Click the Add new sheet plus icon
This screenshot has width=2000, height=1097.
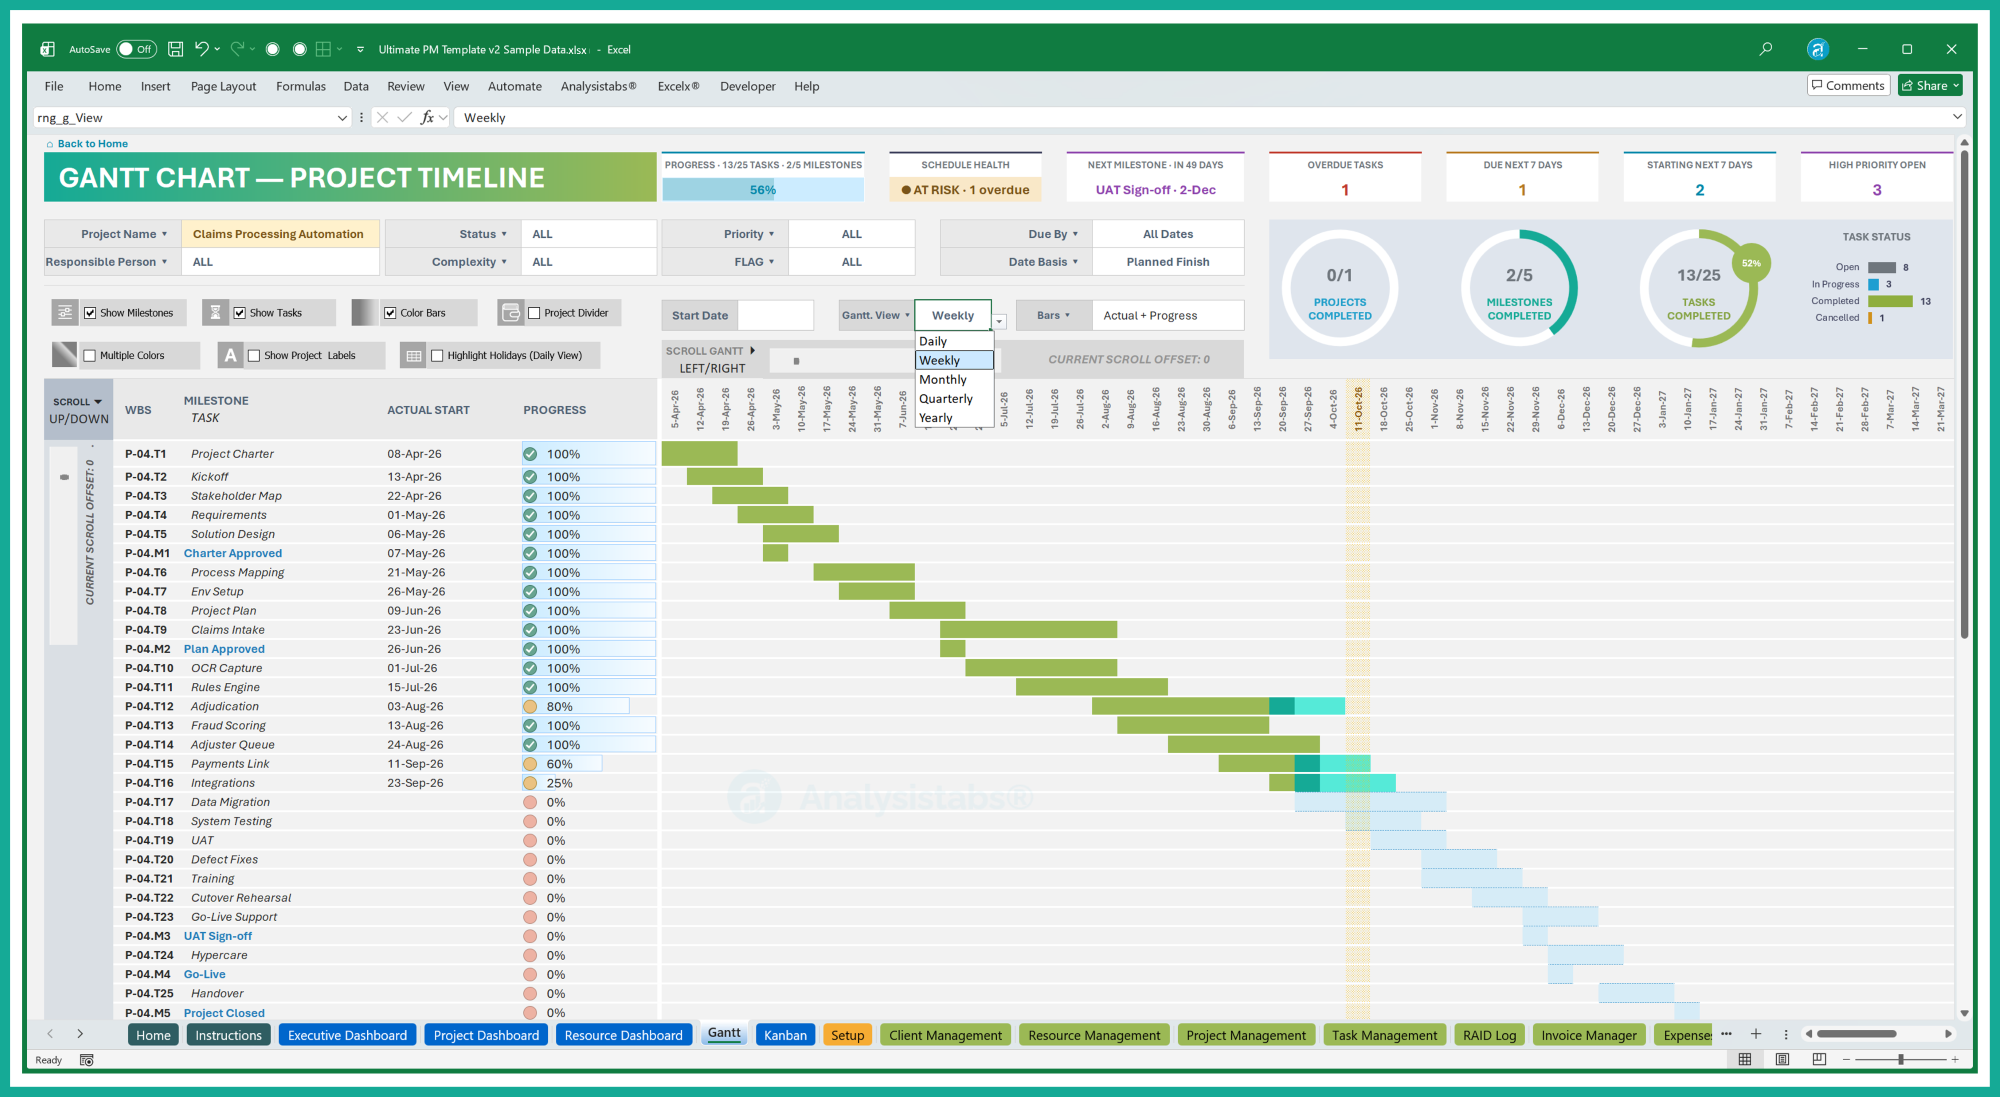click(x=1756, y=1034)
